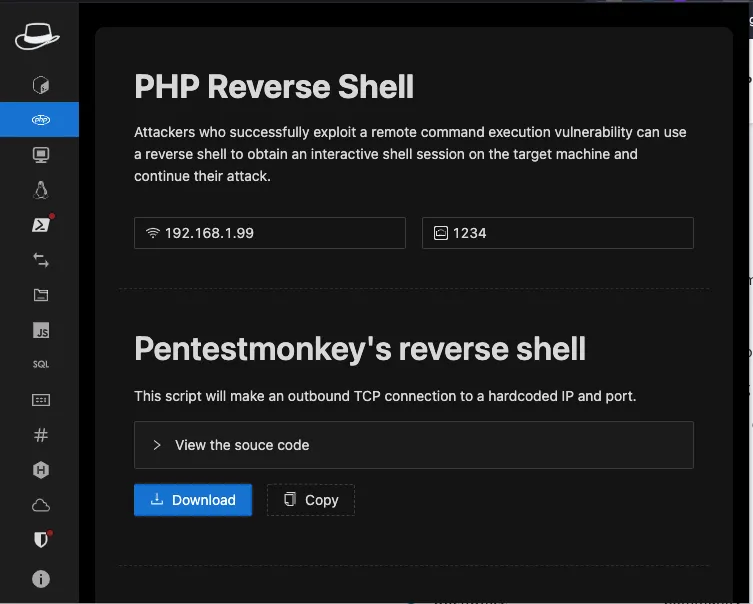Open the Reverse Shell hexagon sidebar icon

[40, 85]
